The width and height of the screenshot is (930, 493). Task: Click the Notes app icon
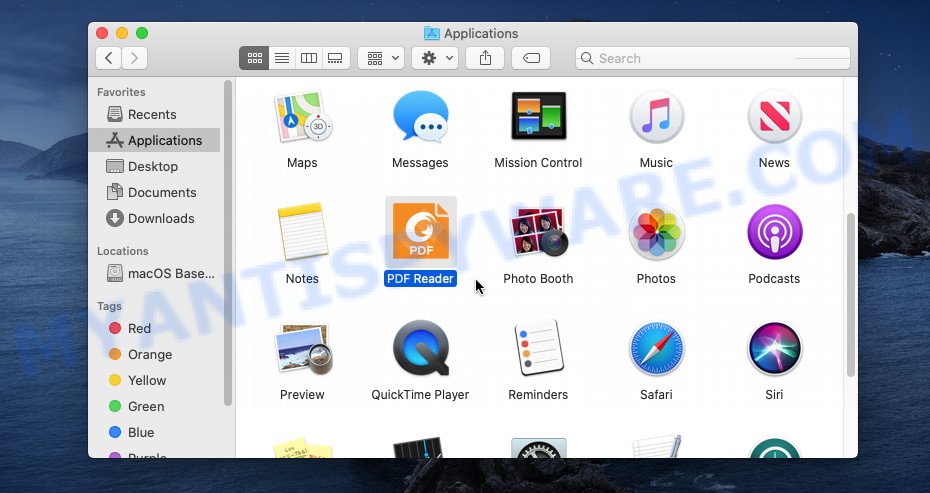(302, 232)
